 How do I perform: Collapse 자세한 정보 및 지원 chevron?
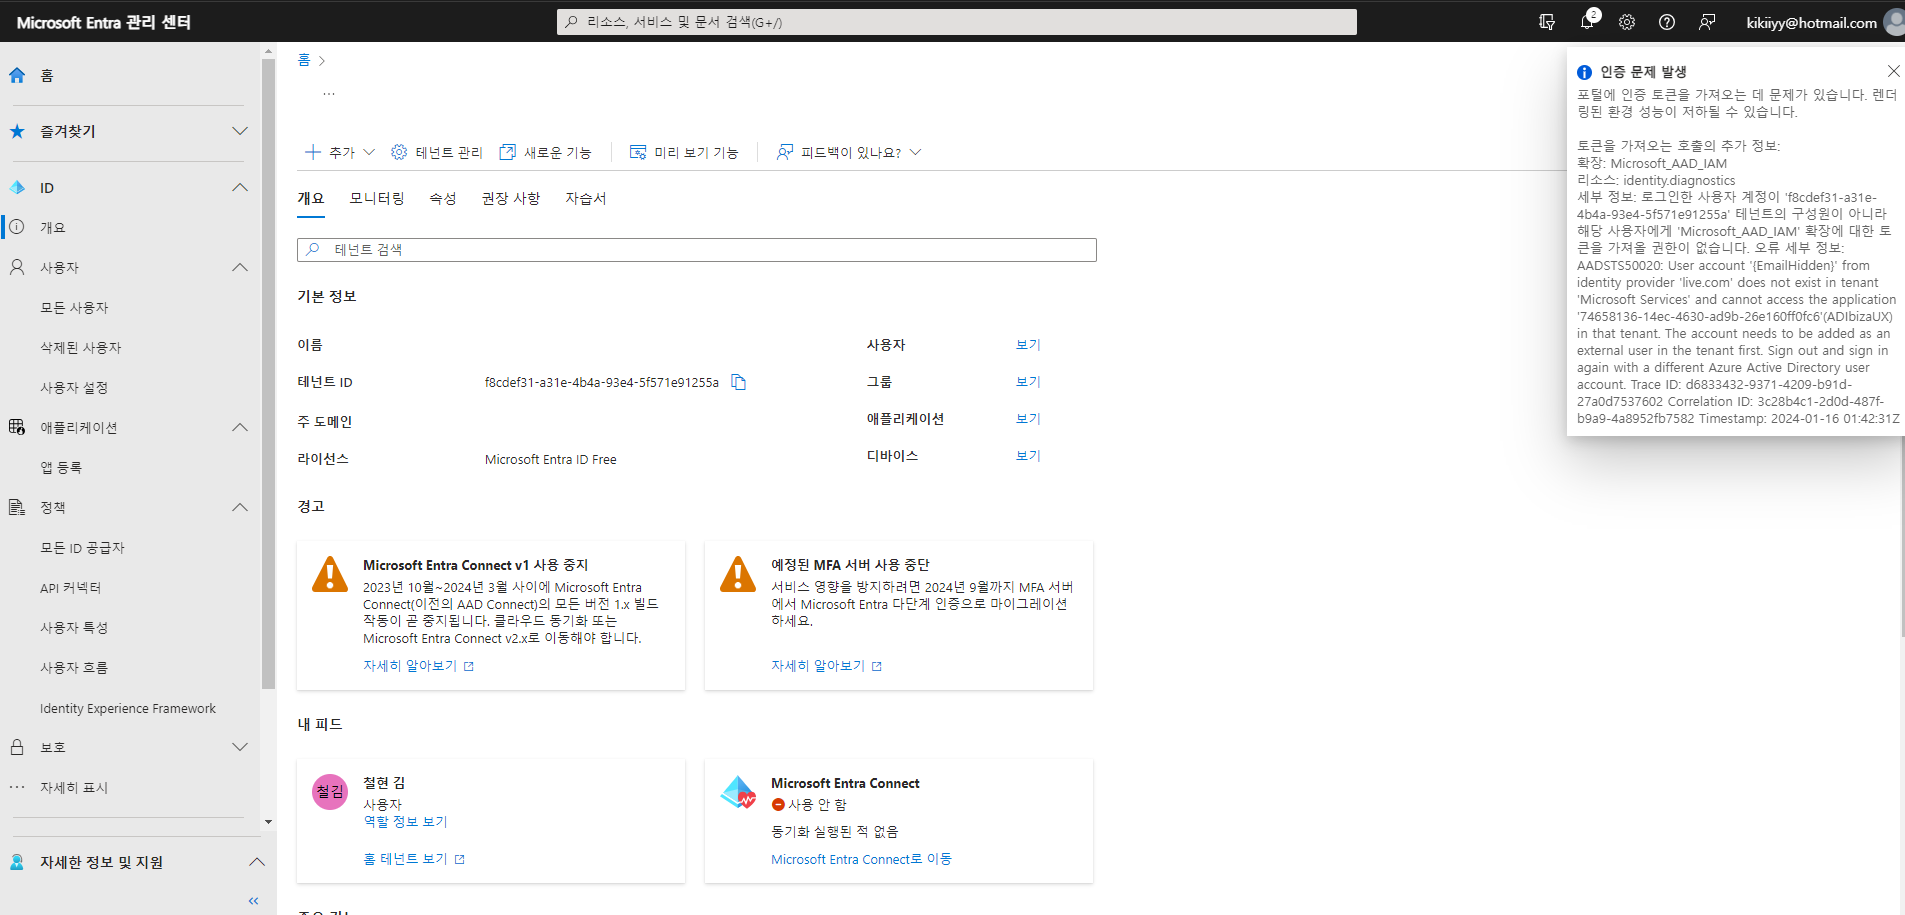[257, 862]
